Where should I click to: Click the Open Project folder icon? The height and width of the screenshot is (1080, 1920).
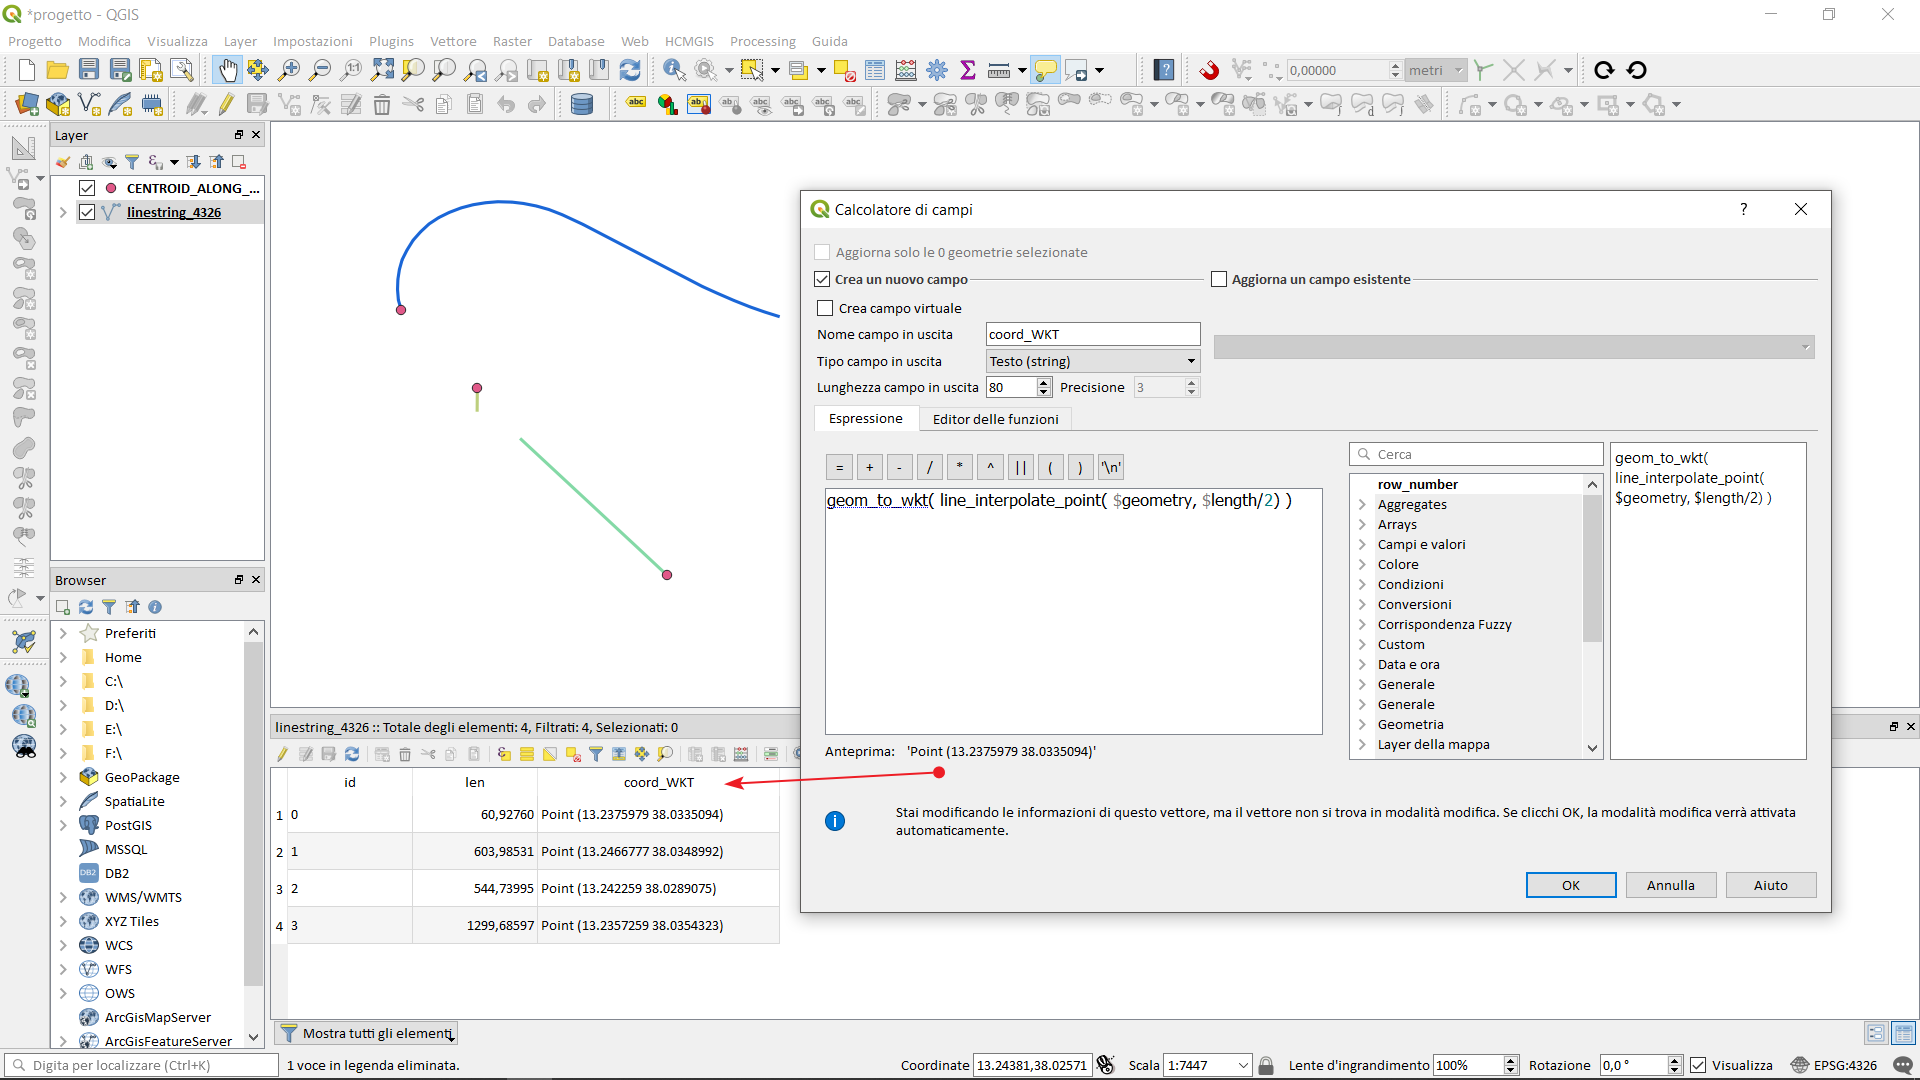pyautogui.click(x=58, y=70)
